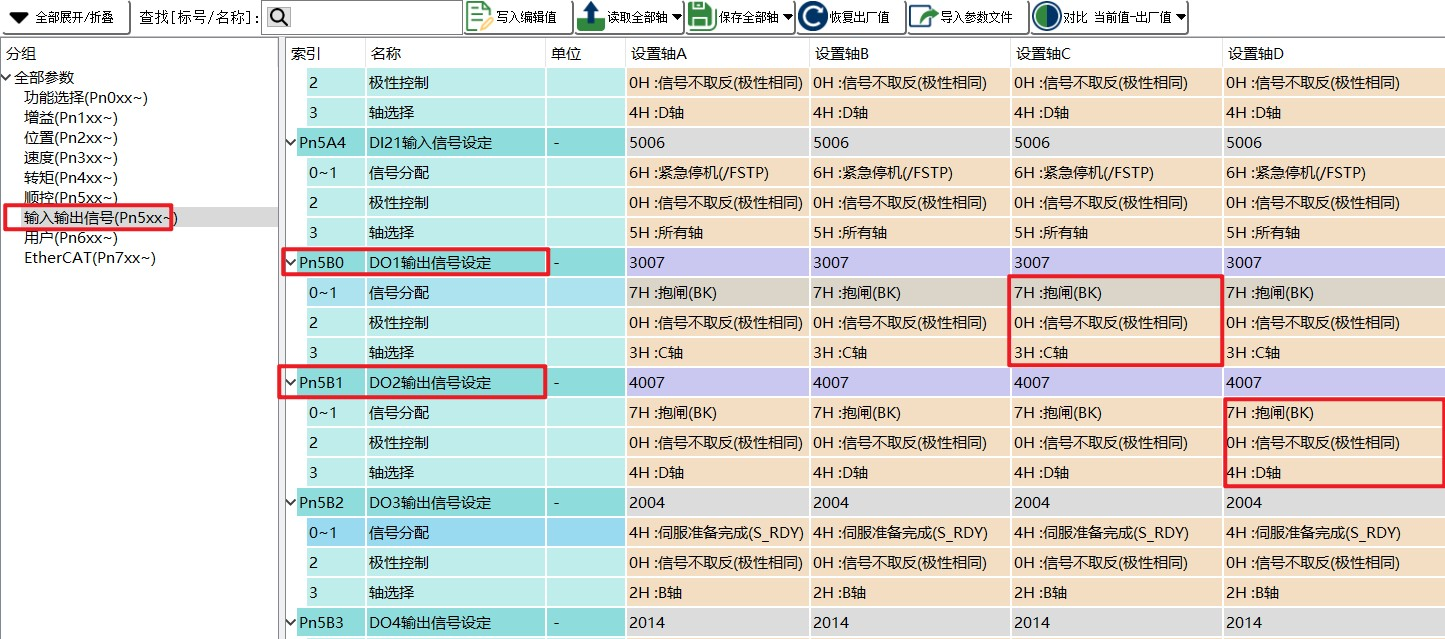Collapse the Pn5B0 parameter row
This screenshot has height=639, width=1445.
click(x=291, y=263)
